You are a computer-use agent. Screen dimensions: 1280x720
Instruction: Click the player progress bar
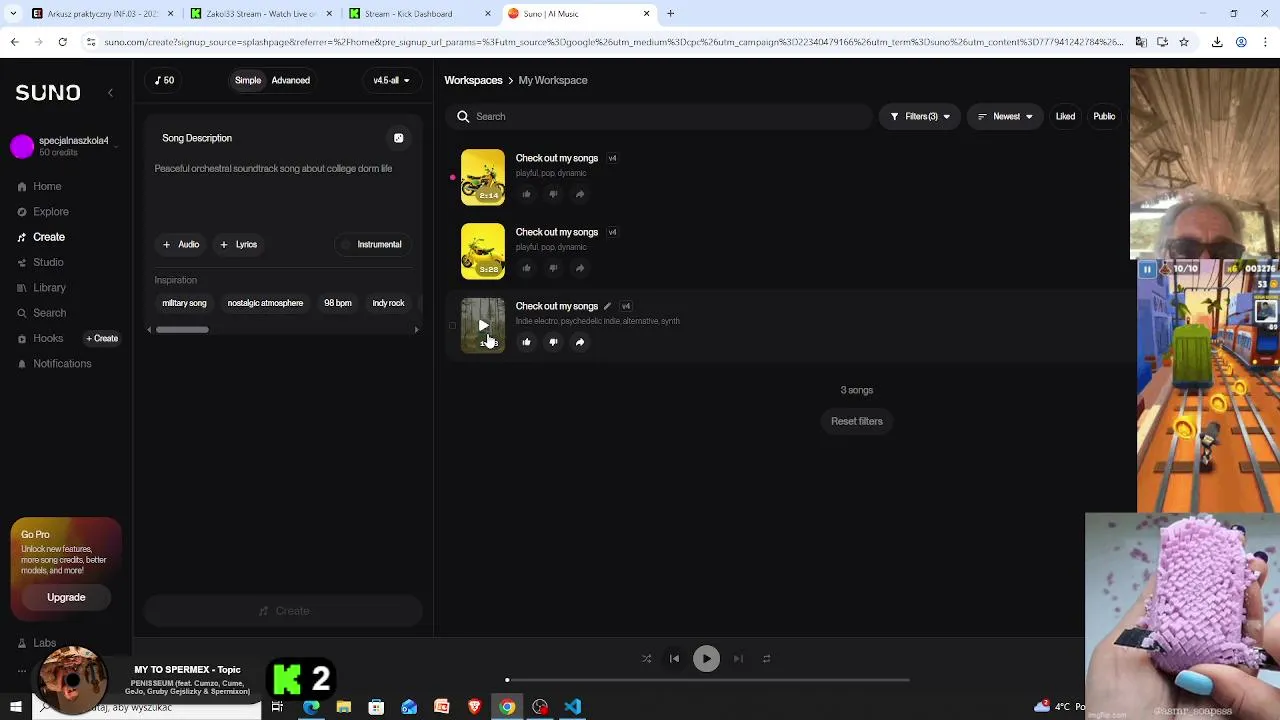(707, 680)
